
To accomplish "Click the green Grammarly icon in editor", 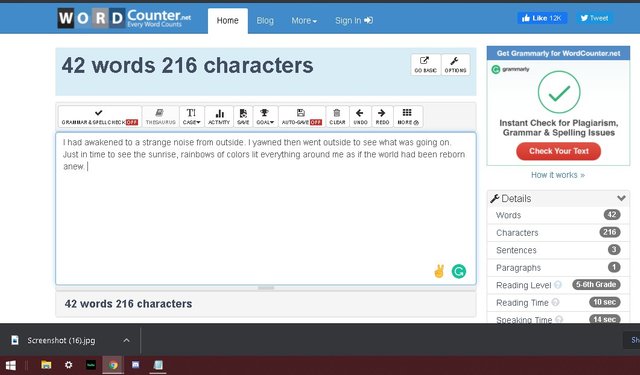I will [459, 271].
